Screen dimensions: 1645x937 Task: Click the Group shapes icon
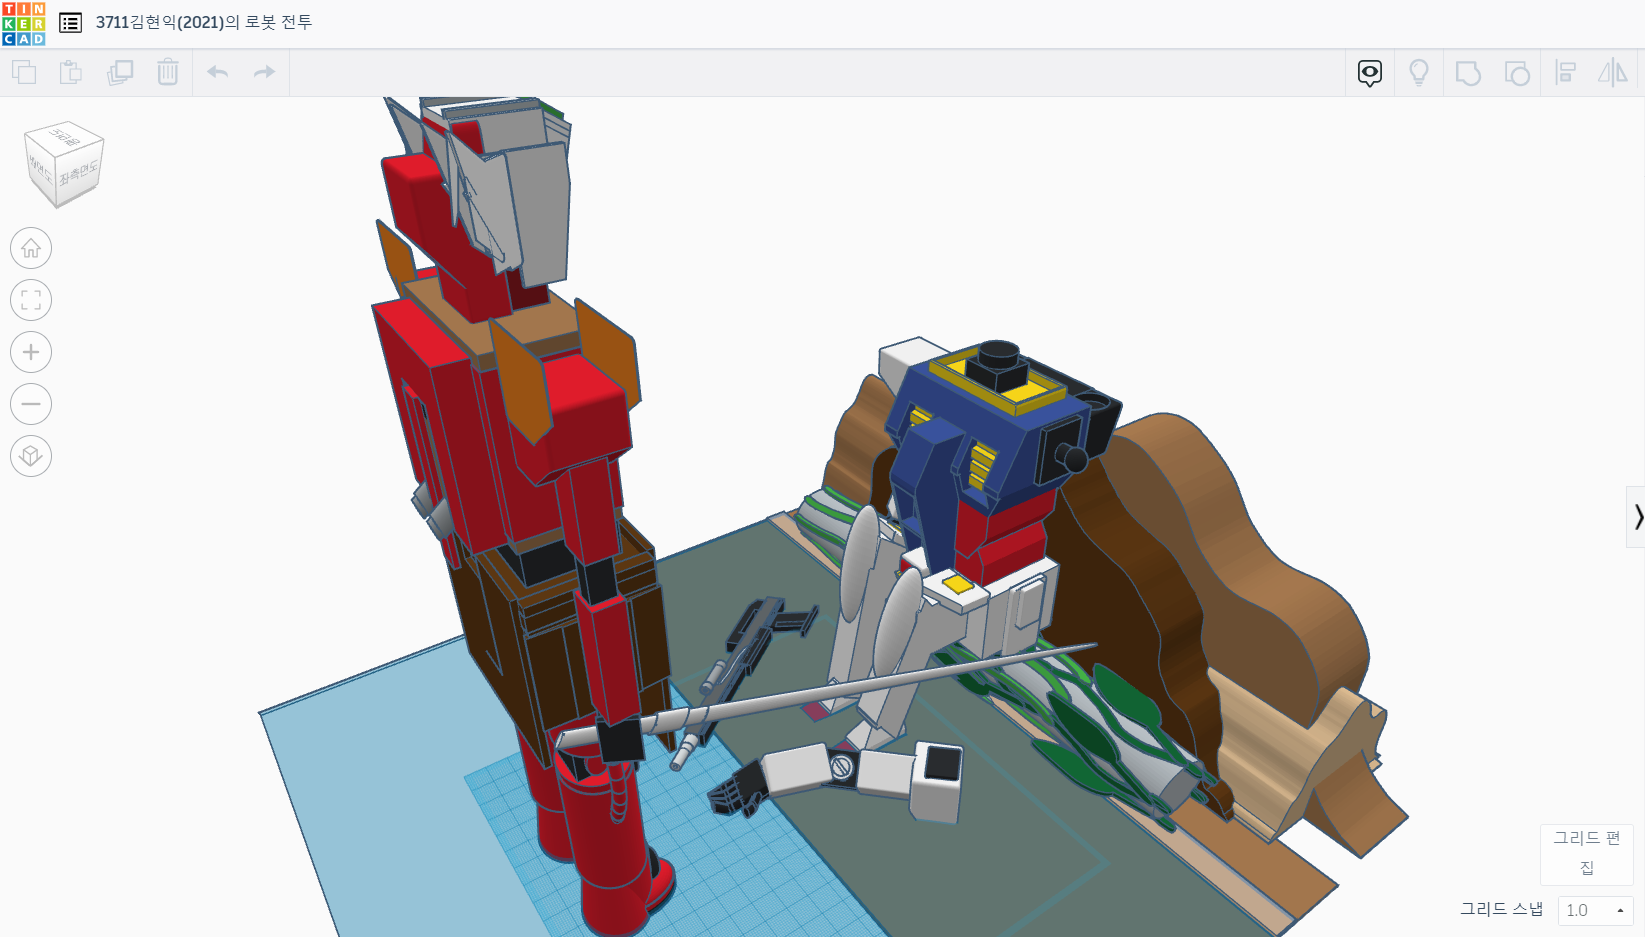pyautogui.click(x=1468, y=73)
